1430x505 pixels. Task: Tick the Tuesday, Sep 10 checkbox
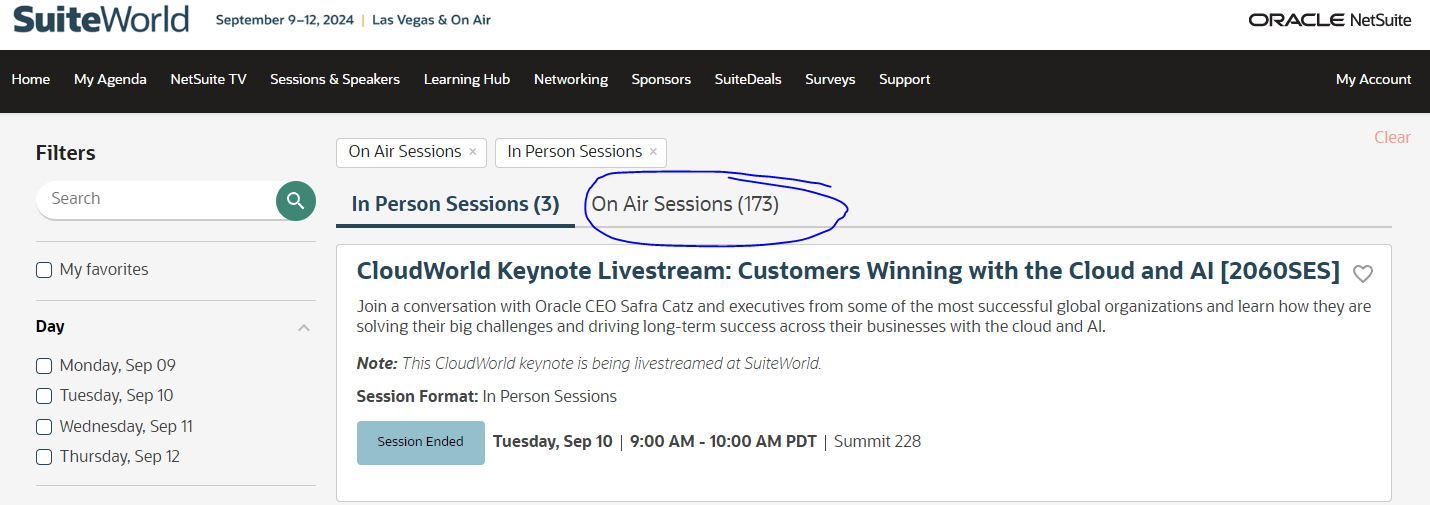pos(44,396)
